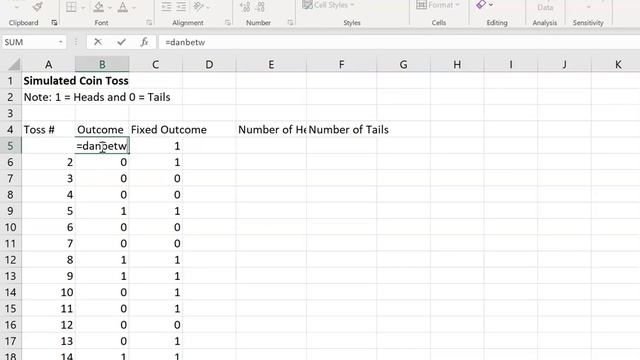This screenshot has width=640, height=360.
Task: Expand the Fill Color dropdown arrow
Action: (x=110, y=7)
